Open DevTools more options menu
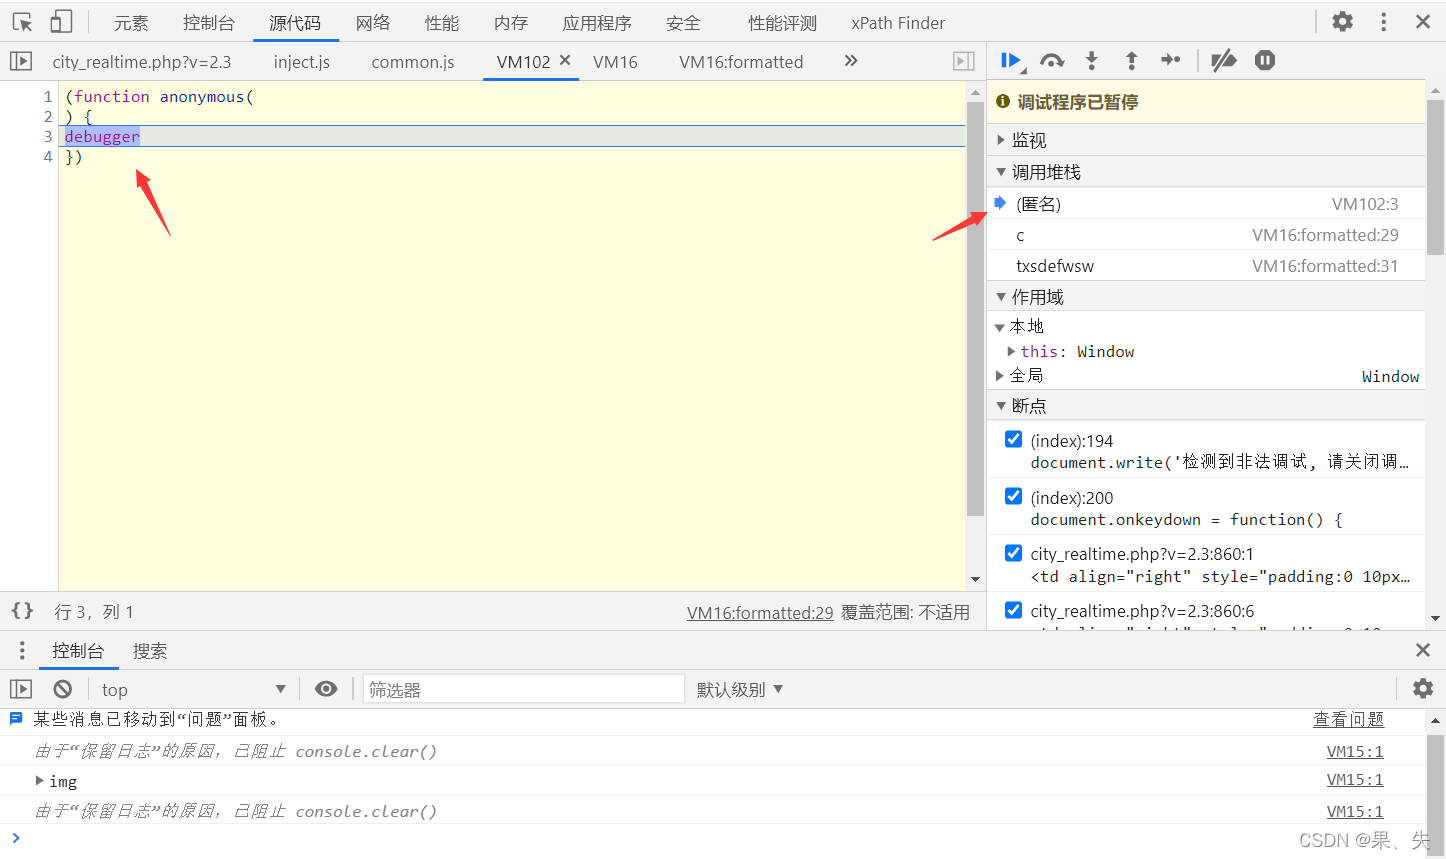The height and width of the screenshot is (859, 1446). point(1384,21)
